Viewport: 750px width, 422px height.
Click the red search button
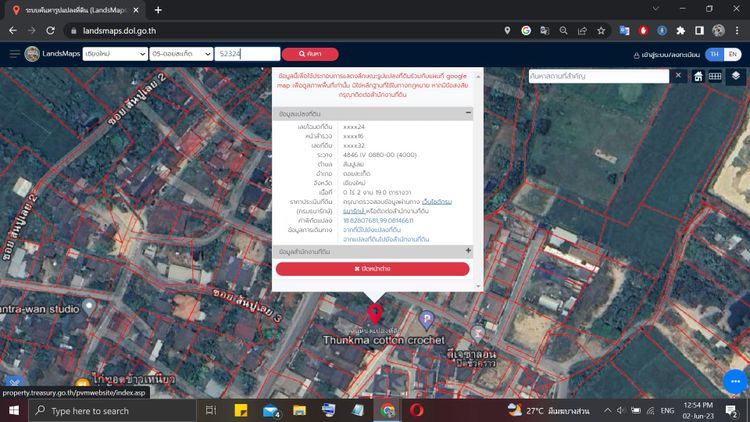coord(310,54)
